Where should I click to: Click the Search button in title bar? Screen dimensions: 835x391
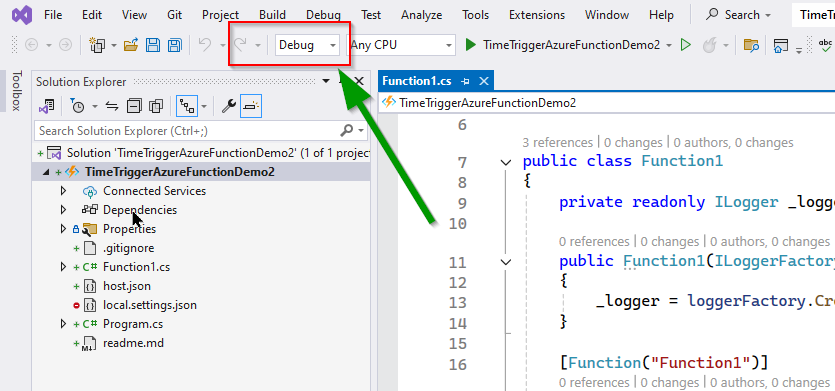739,15
